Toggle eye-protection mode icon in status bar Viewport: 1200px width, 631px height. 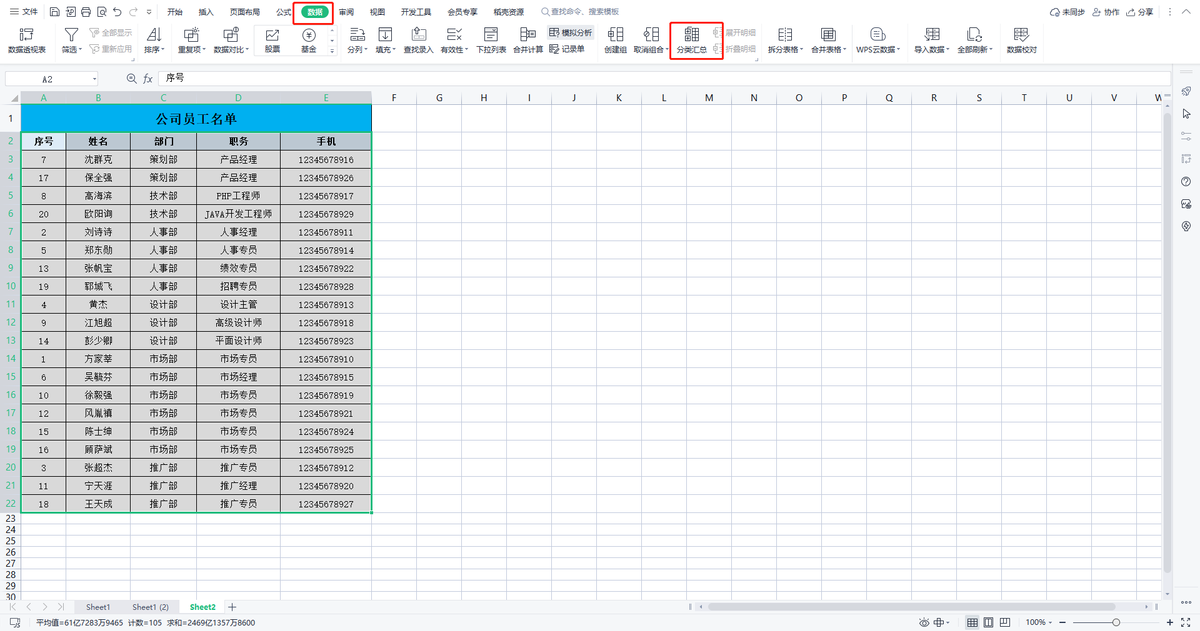(924, 622)
